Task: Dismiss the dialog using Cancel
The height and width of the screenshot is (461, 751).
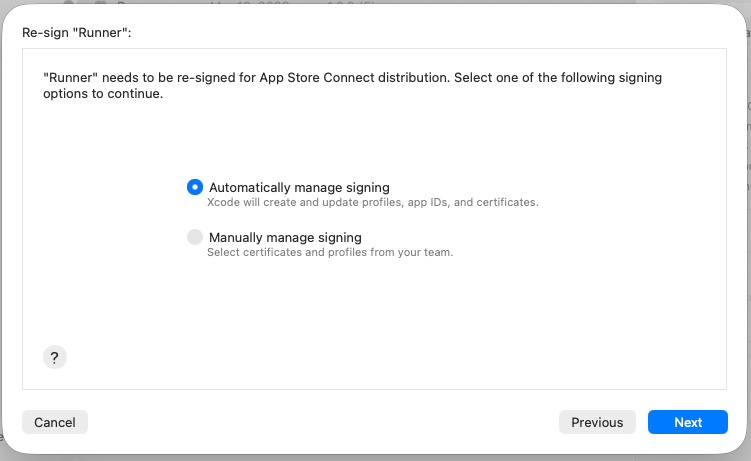Action: 55,422
